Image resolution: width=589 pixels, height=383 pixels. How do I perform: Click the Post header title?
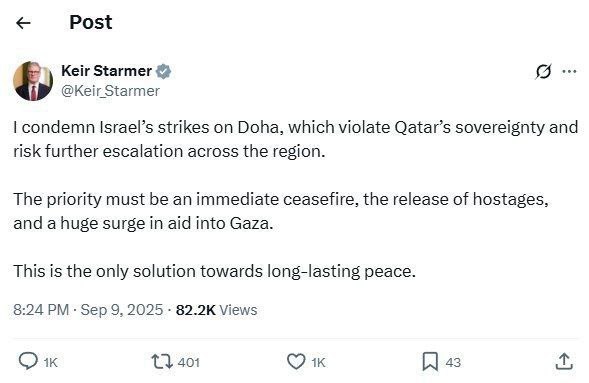91,22
